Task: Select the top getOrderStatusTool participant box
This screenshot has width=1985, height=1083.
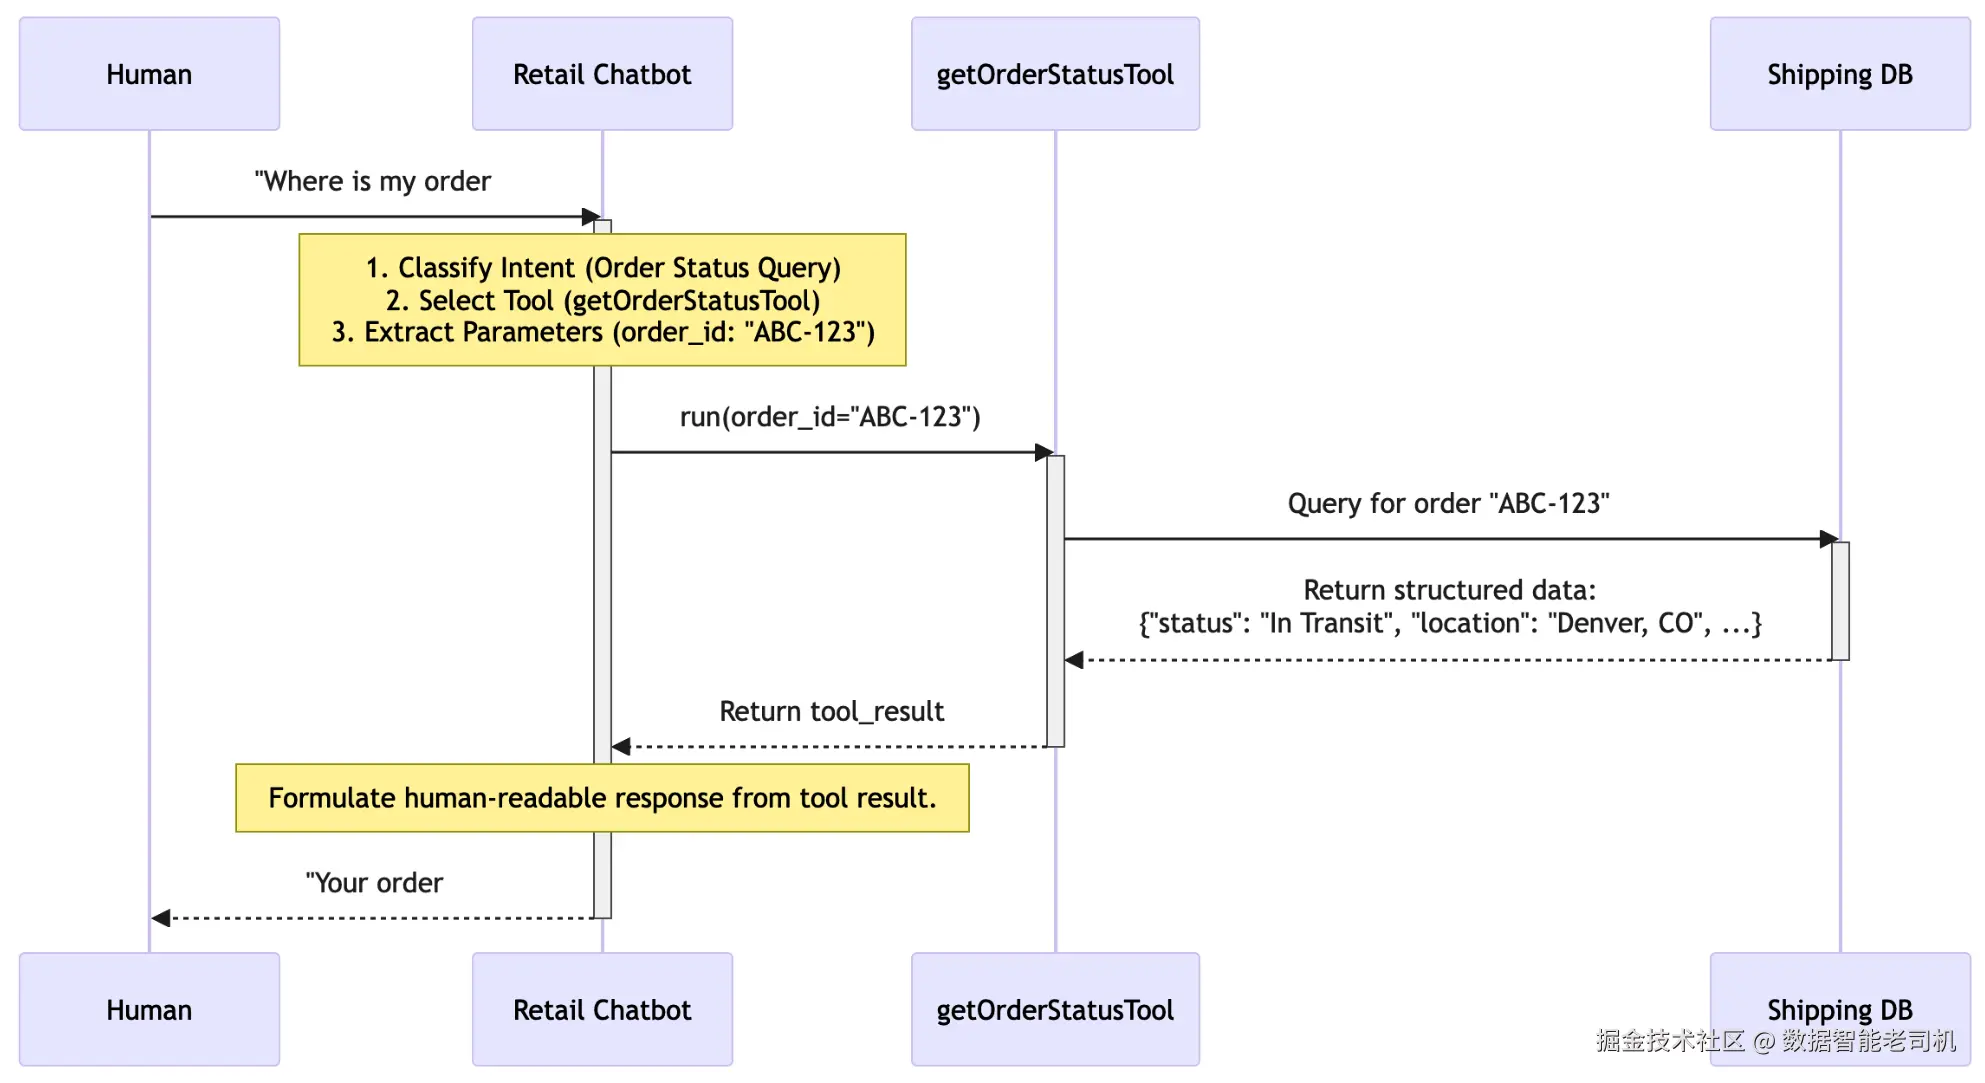Action: (x=1055, y=74)
